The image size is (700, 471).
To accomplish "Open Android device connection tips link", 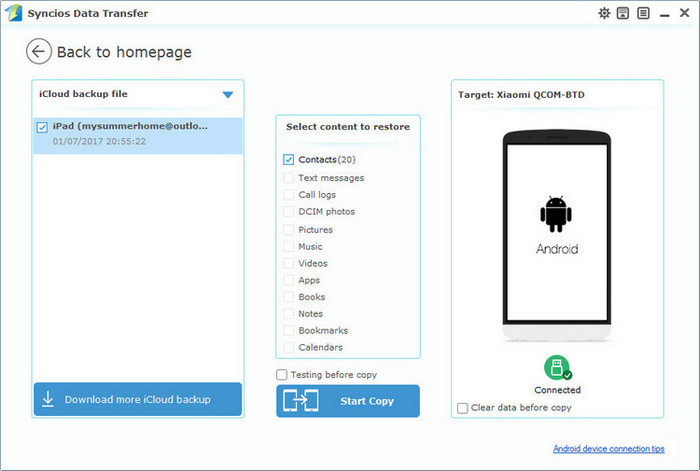I will (608, 449).
